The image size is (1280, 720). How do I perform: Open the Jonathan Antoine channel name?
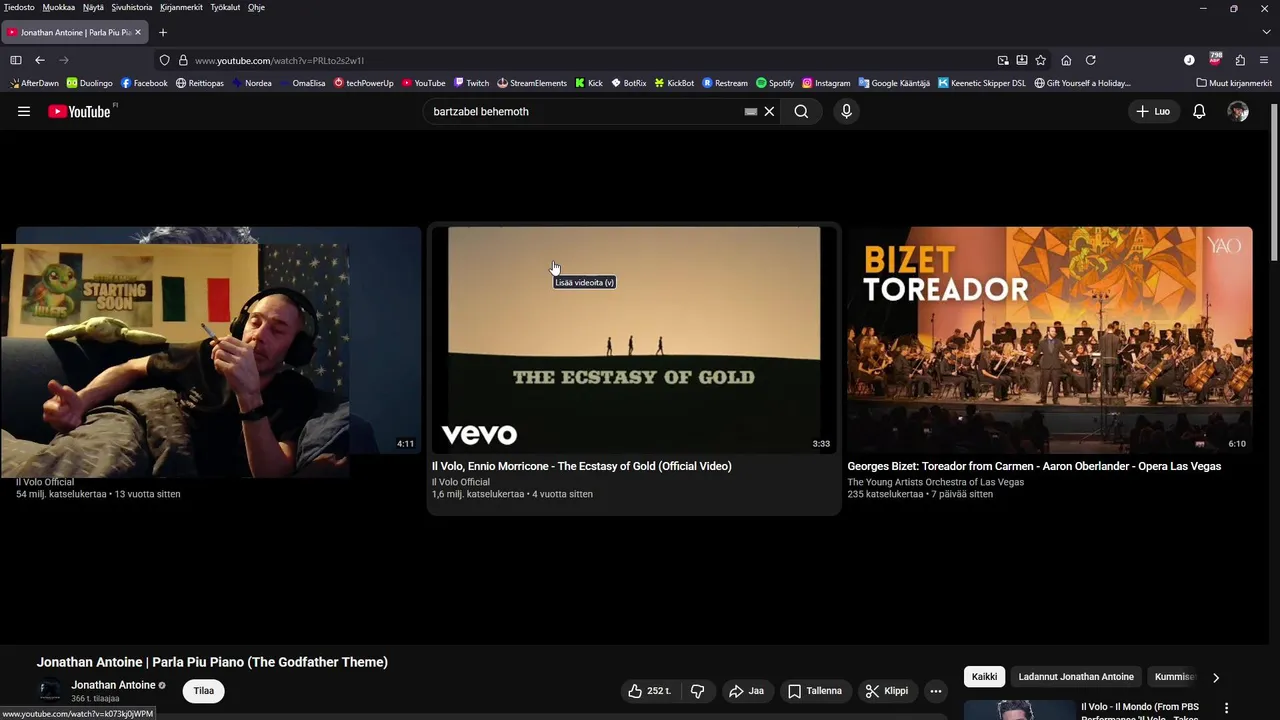113,685
